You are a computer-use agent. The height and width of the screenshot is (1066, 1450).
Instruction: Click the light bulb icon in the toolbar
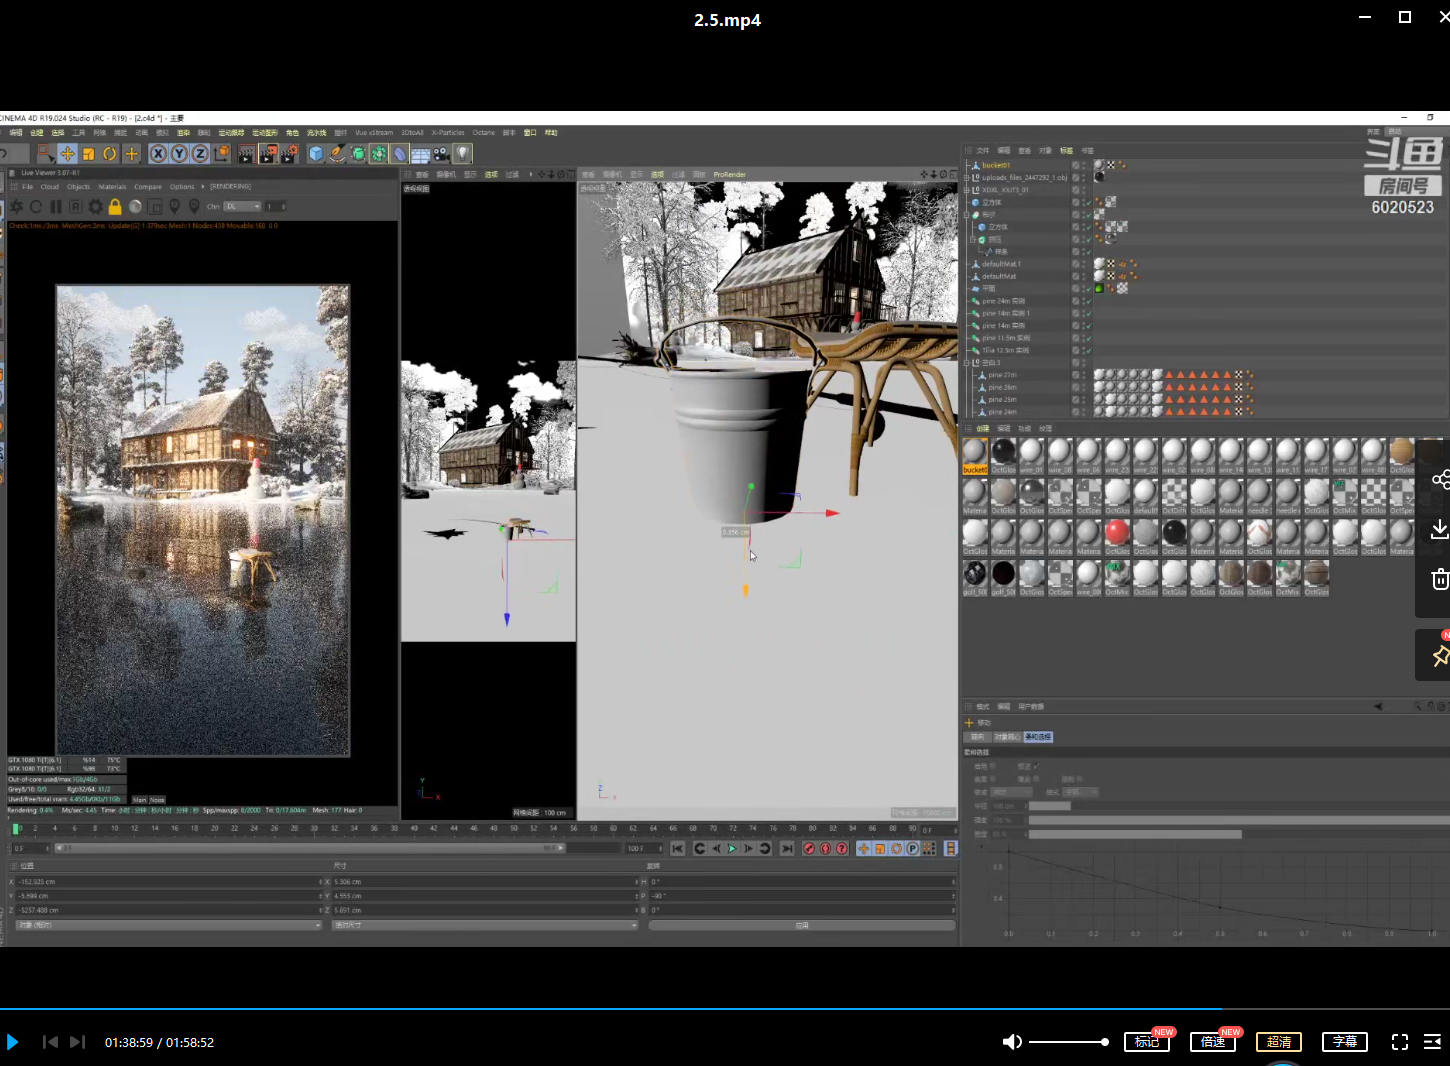(462, 154)
